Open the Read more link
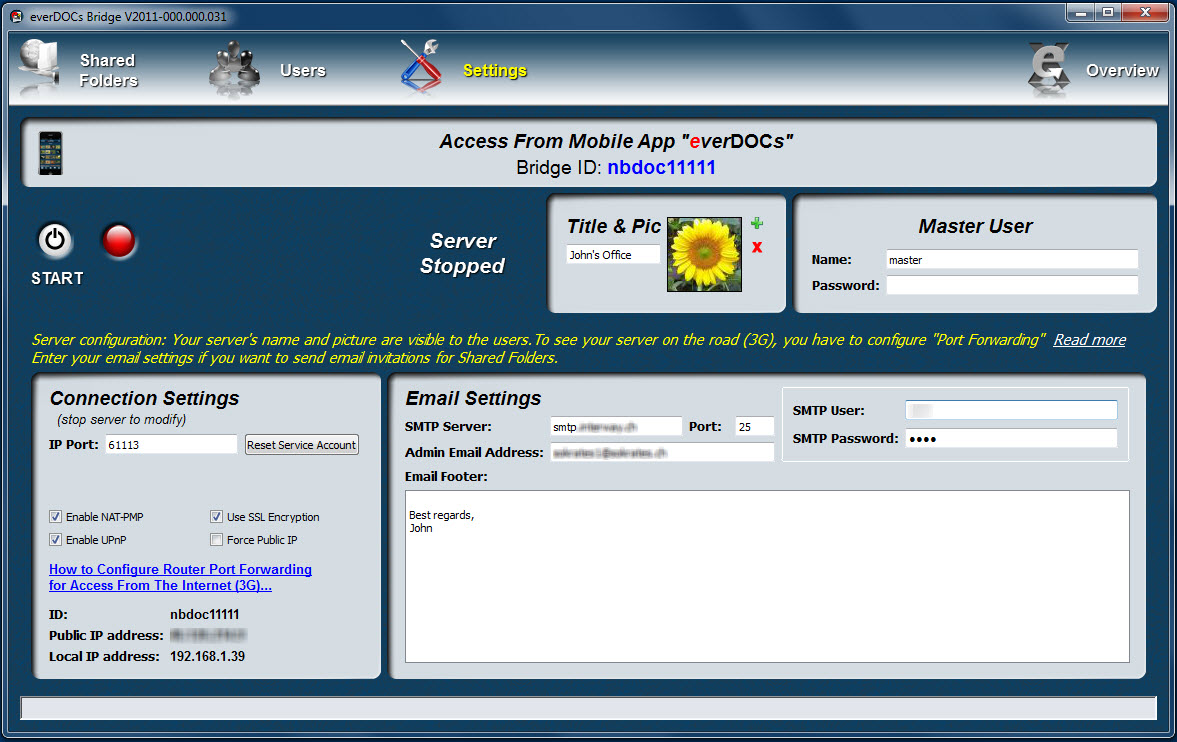1177x742 pixels. tap(1089, 339)
